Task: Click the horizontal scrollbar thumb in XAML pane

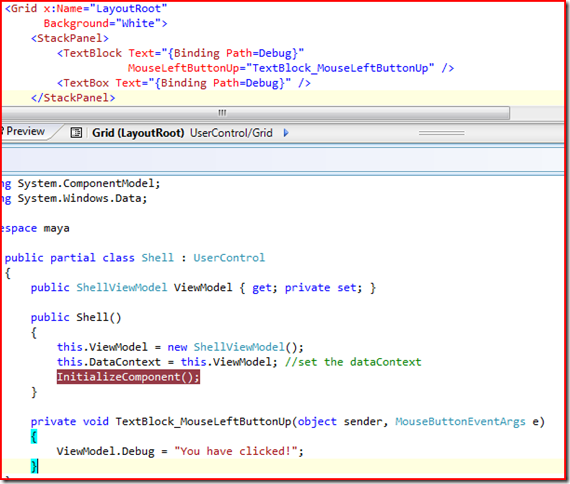Action: pos(256,113)
